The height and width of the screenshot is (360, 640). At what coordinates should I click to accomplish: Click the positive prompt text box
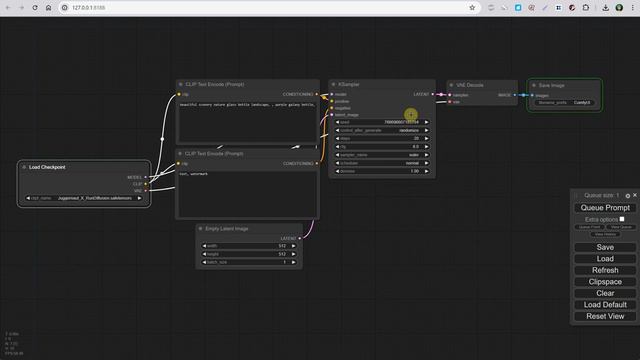pyautogui.click(x=247, y=122)
